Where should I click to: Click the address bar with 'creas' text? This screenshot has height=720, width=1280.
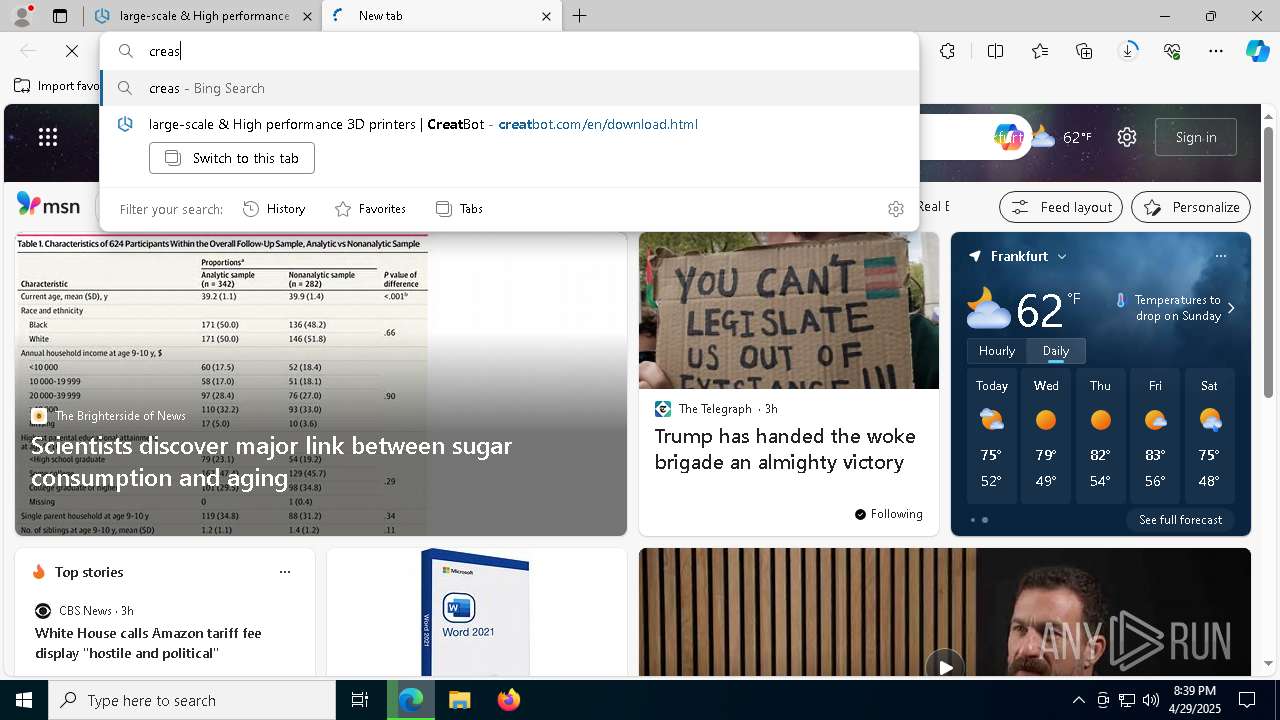pyautogui.click(x=510, y=51)
